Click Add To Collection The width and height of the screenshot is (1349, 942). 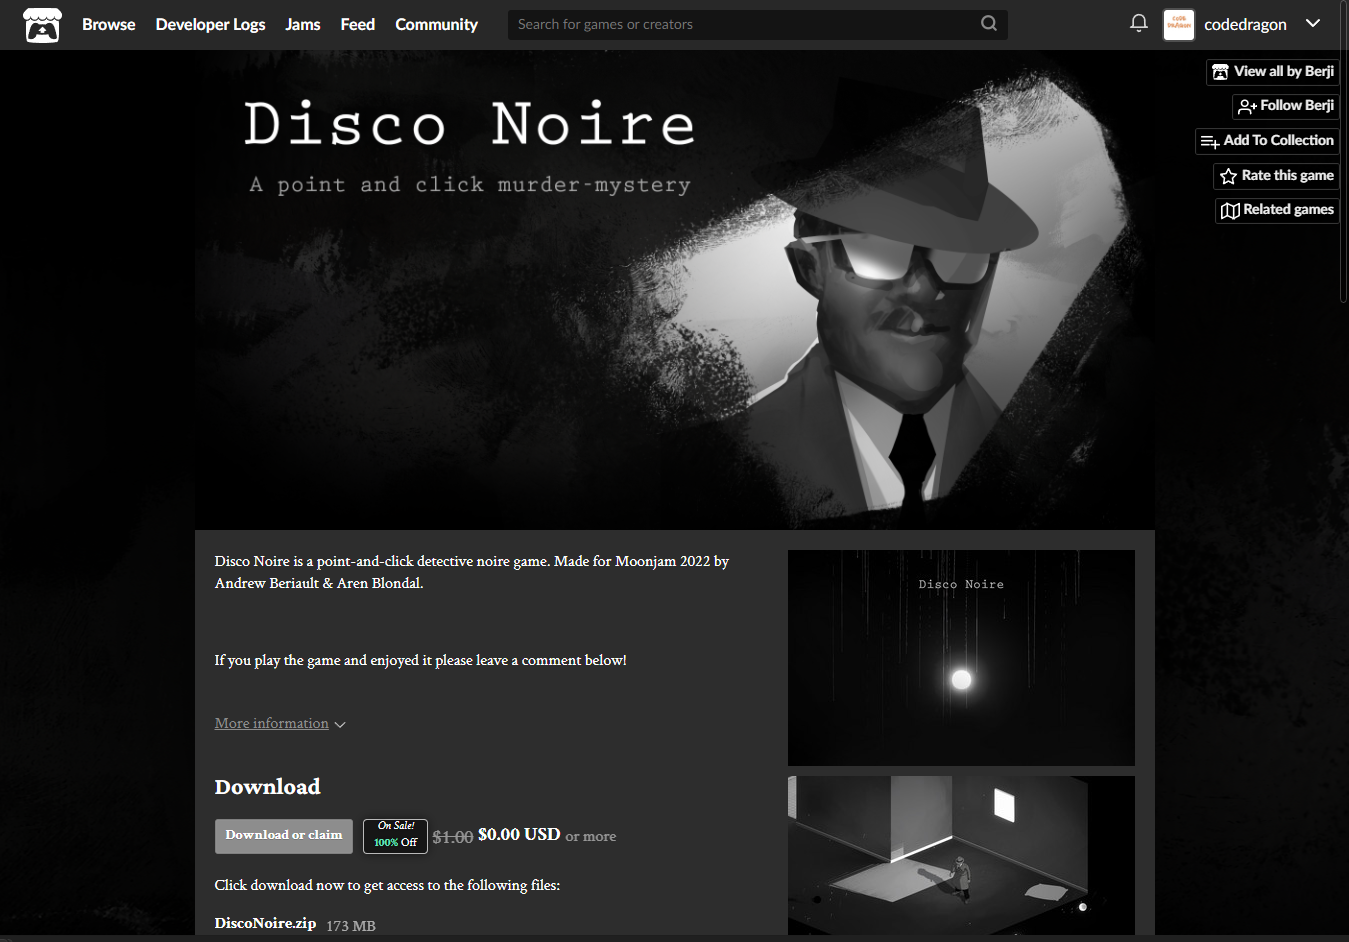tap(1267, 140)
